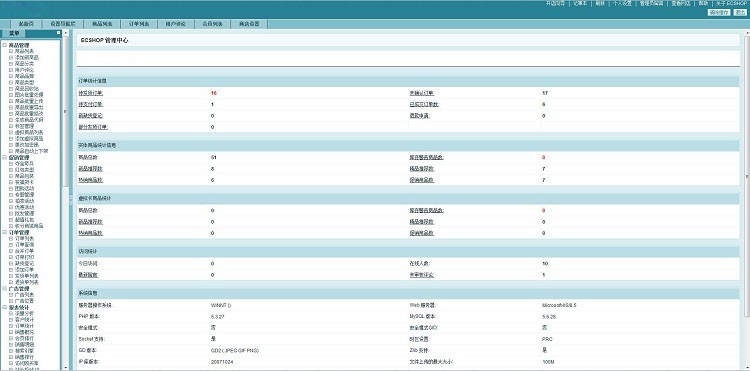Open 广告列表 in the sidebar
The width and height of the screenshot is (750, 371).
pyautogui.click(x=24, y=295)
